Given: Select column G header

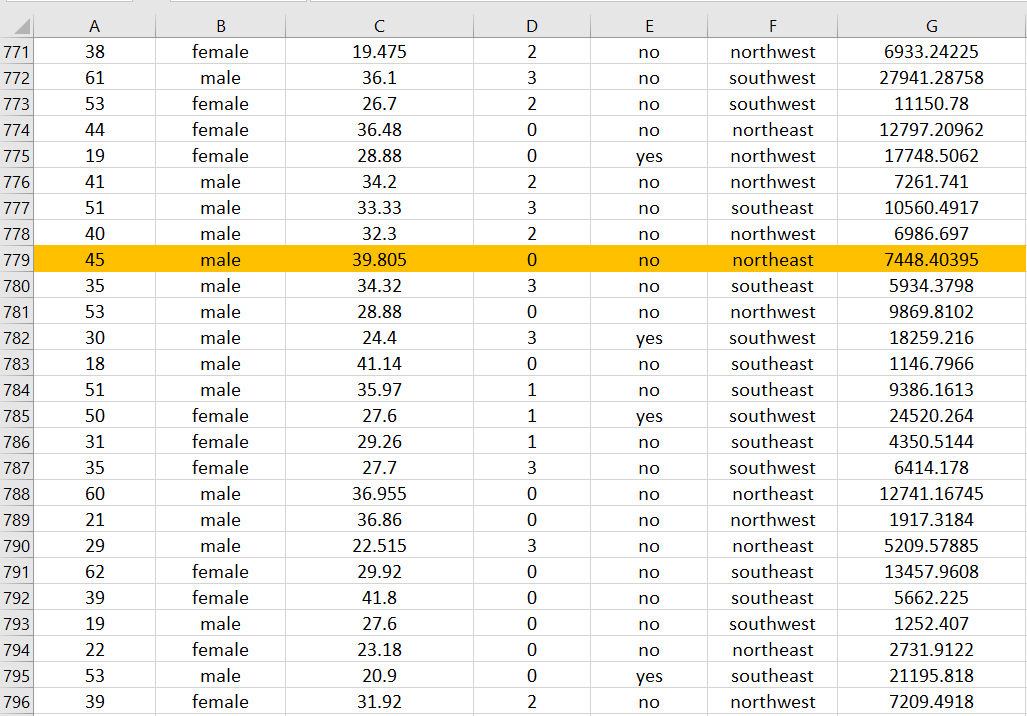Looking at the screenshot, I should tap(931, 25).
